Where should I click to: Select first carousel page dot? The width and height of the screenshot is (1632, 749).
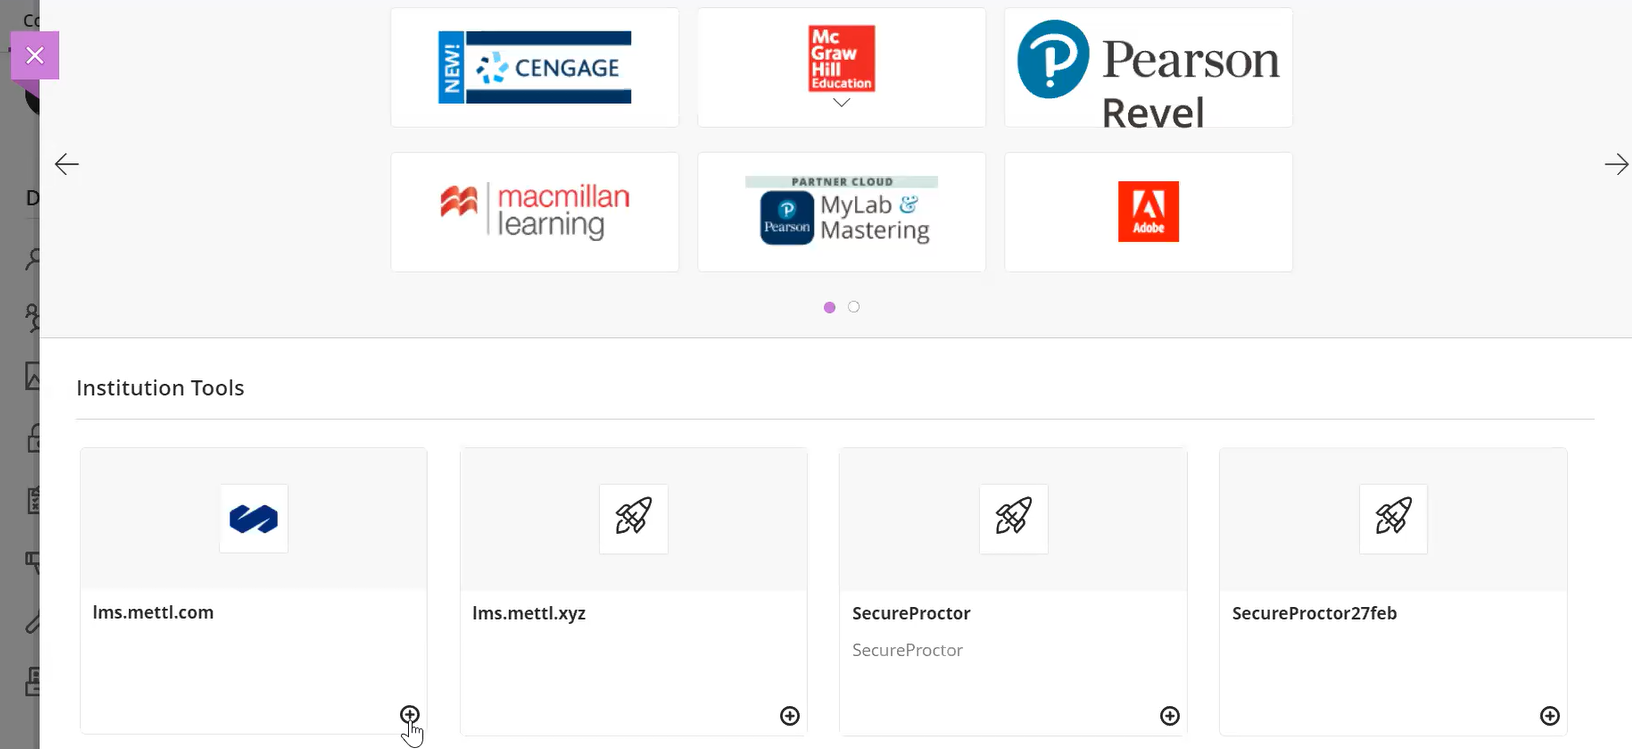[x=829, y=307]
